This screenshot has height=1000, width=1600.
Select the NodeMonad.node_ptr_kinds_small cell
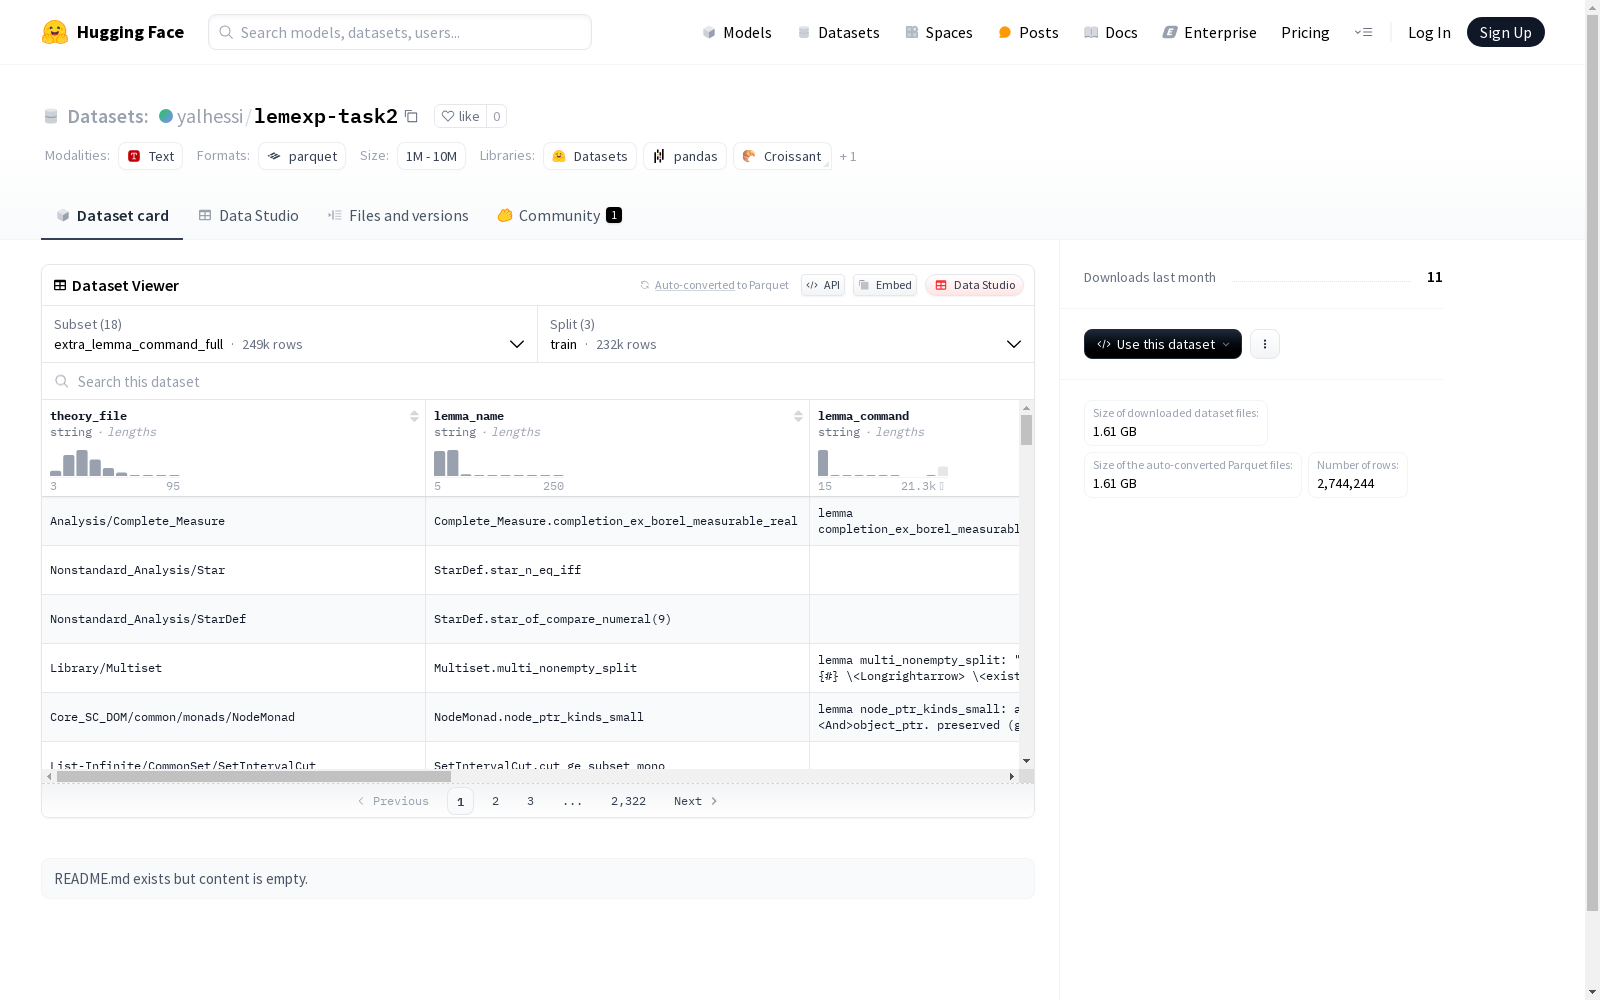[x=618, y=717]
